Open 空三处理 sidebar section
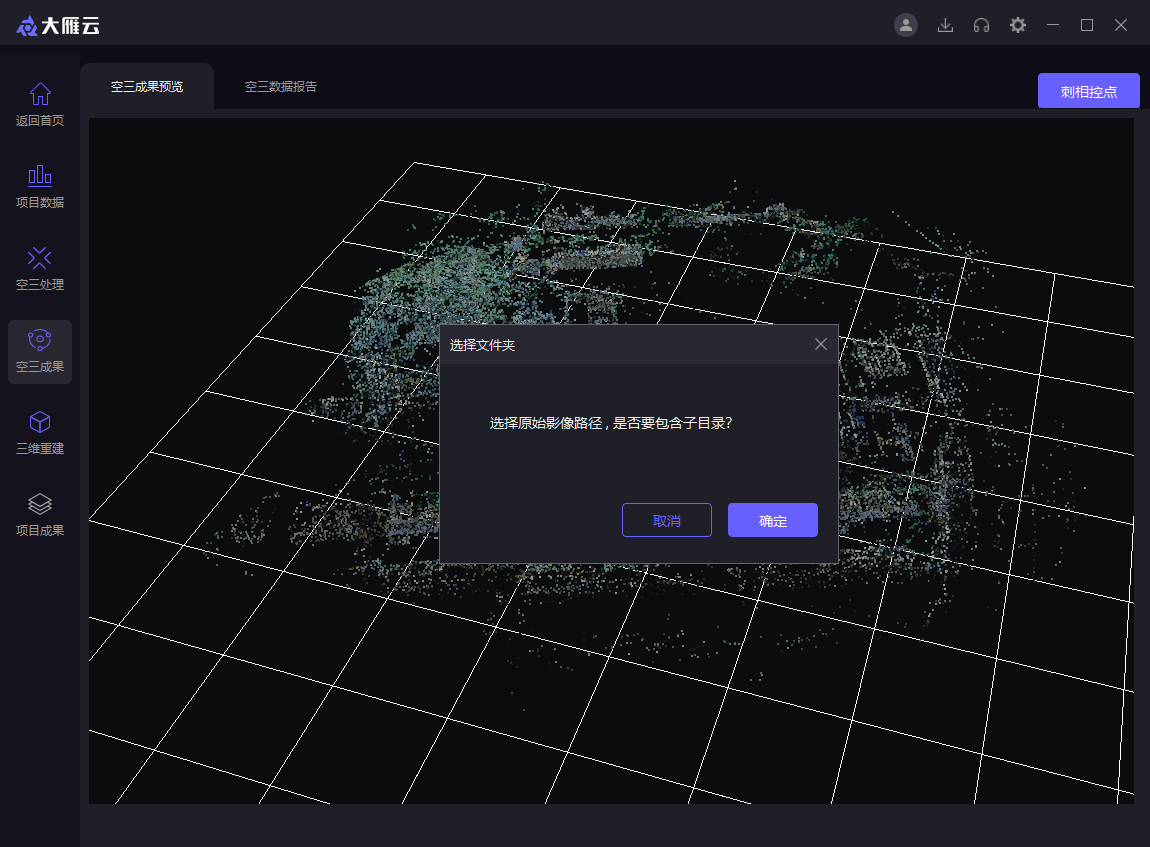This screenshot has height=847, width=1150. (40, 269)
